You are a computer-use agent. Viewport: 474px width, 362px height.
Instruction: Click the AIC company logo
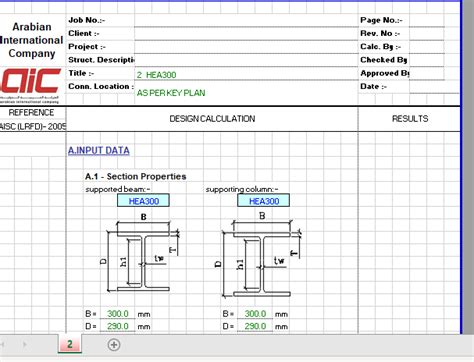tap(31, 85)
